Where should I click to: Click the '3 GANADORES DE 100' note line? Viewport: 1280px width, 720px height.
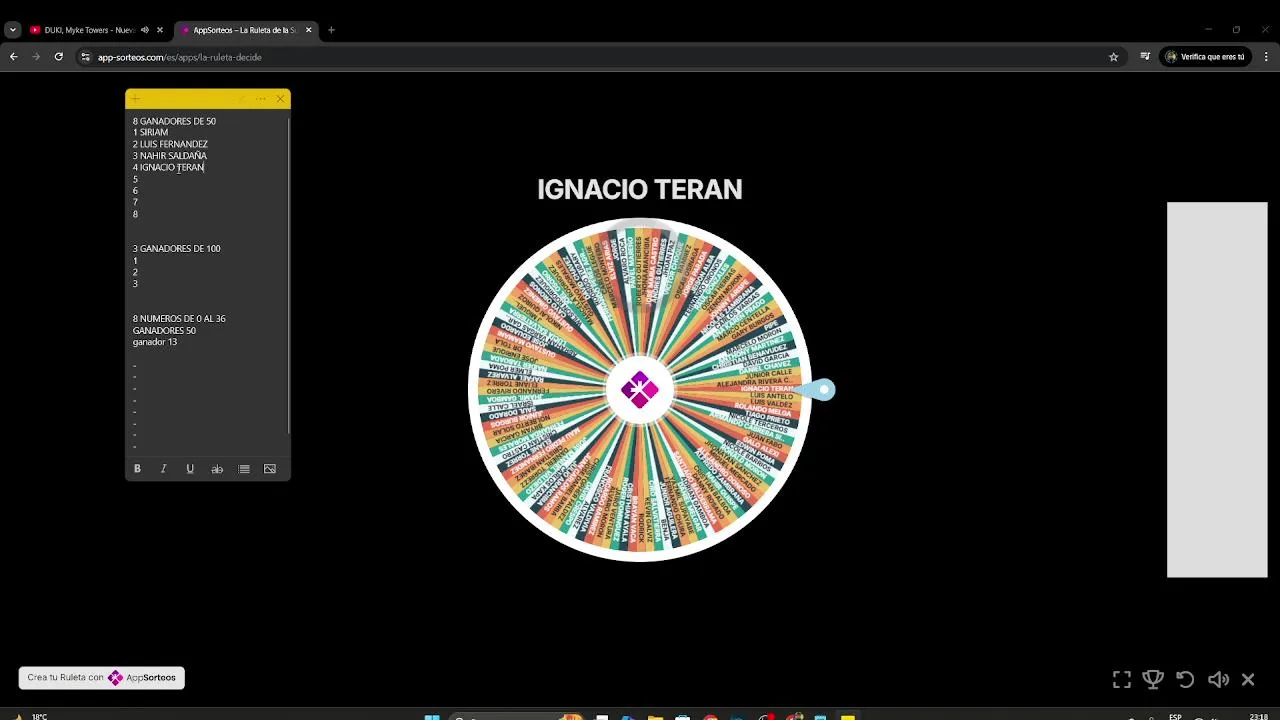point(176,249)
